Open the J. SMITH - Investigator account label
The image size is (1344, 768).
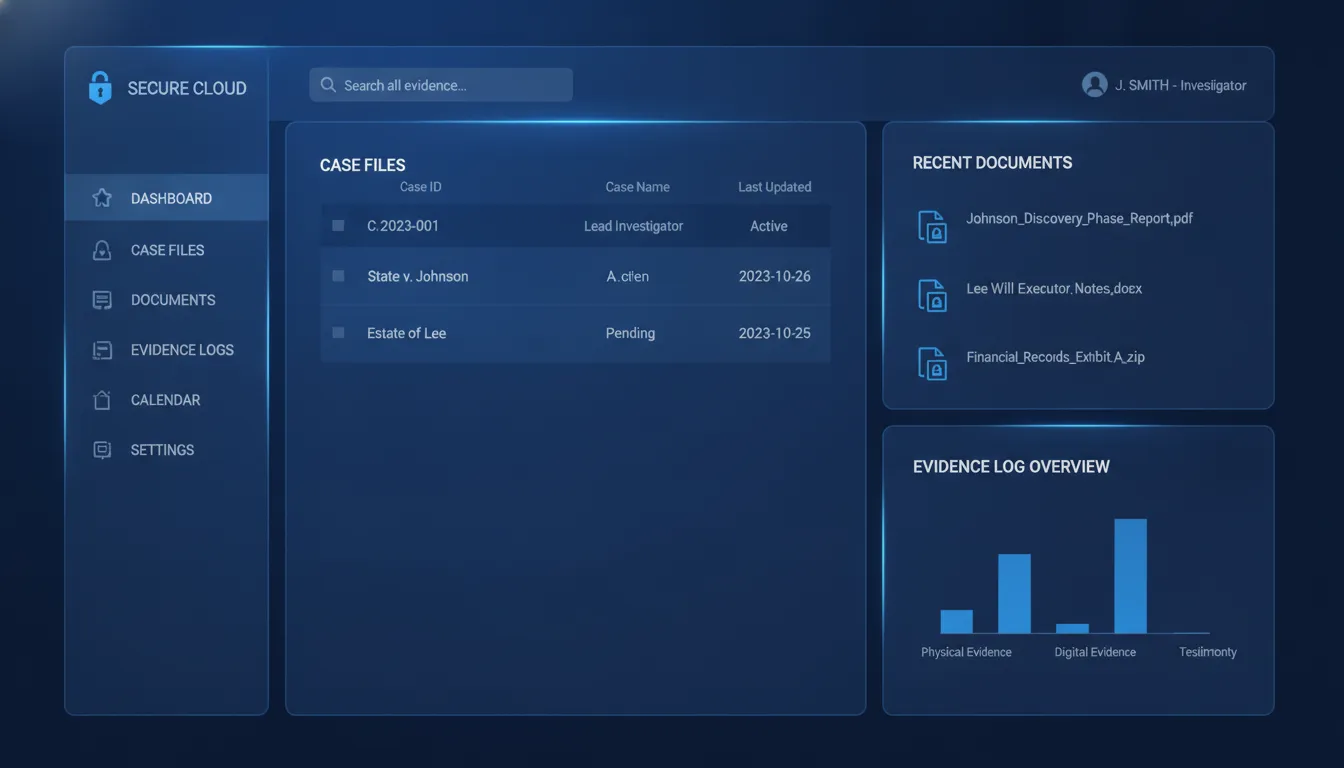pos(1180,86)
